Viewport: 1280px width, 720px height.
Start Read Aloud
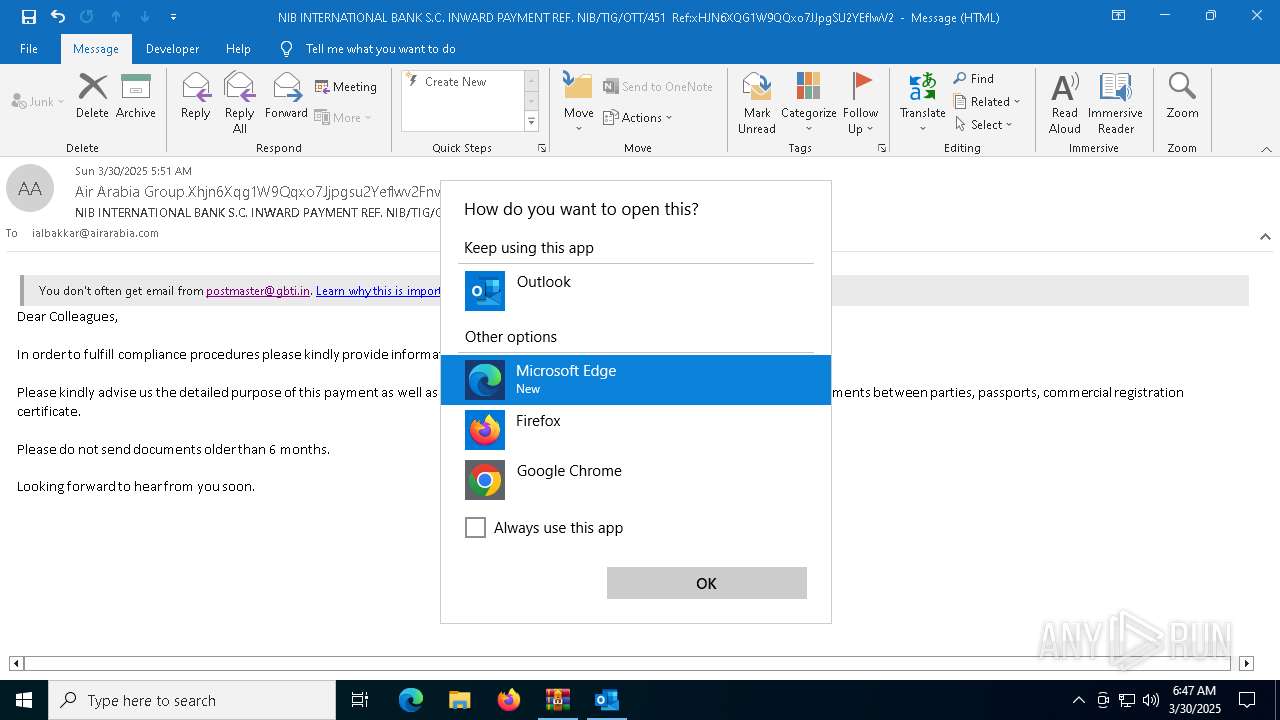tap(1065, 103)
